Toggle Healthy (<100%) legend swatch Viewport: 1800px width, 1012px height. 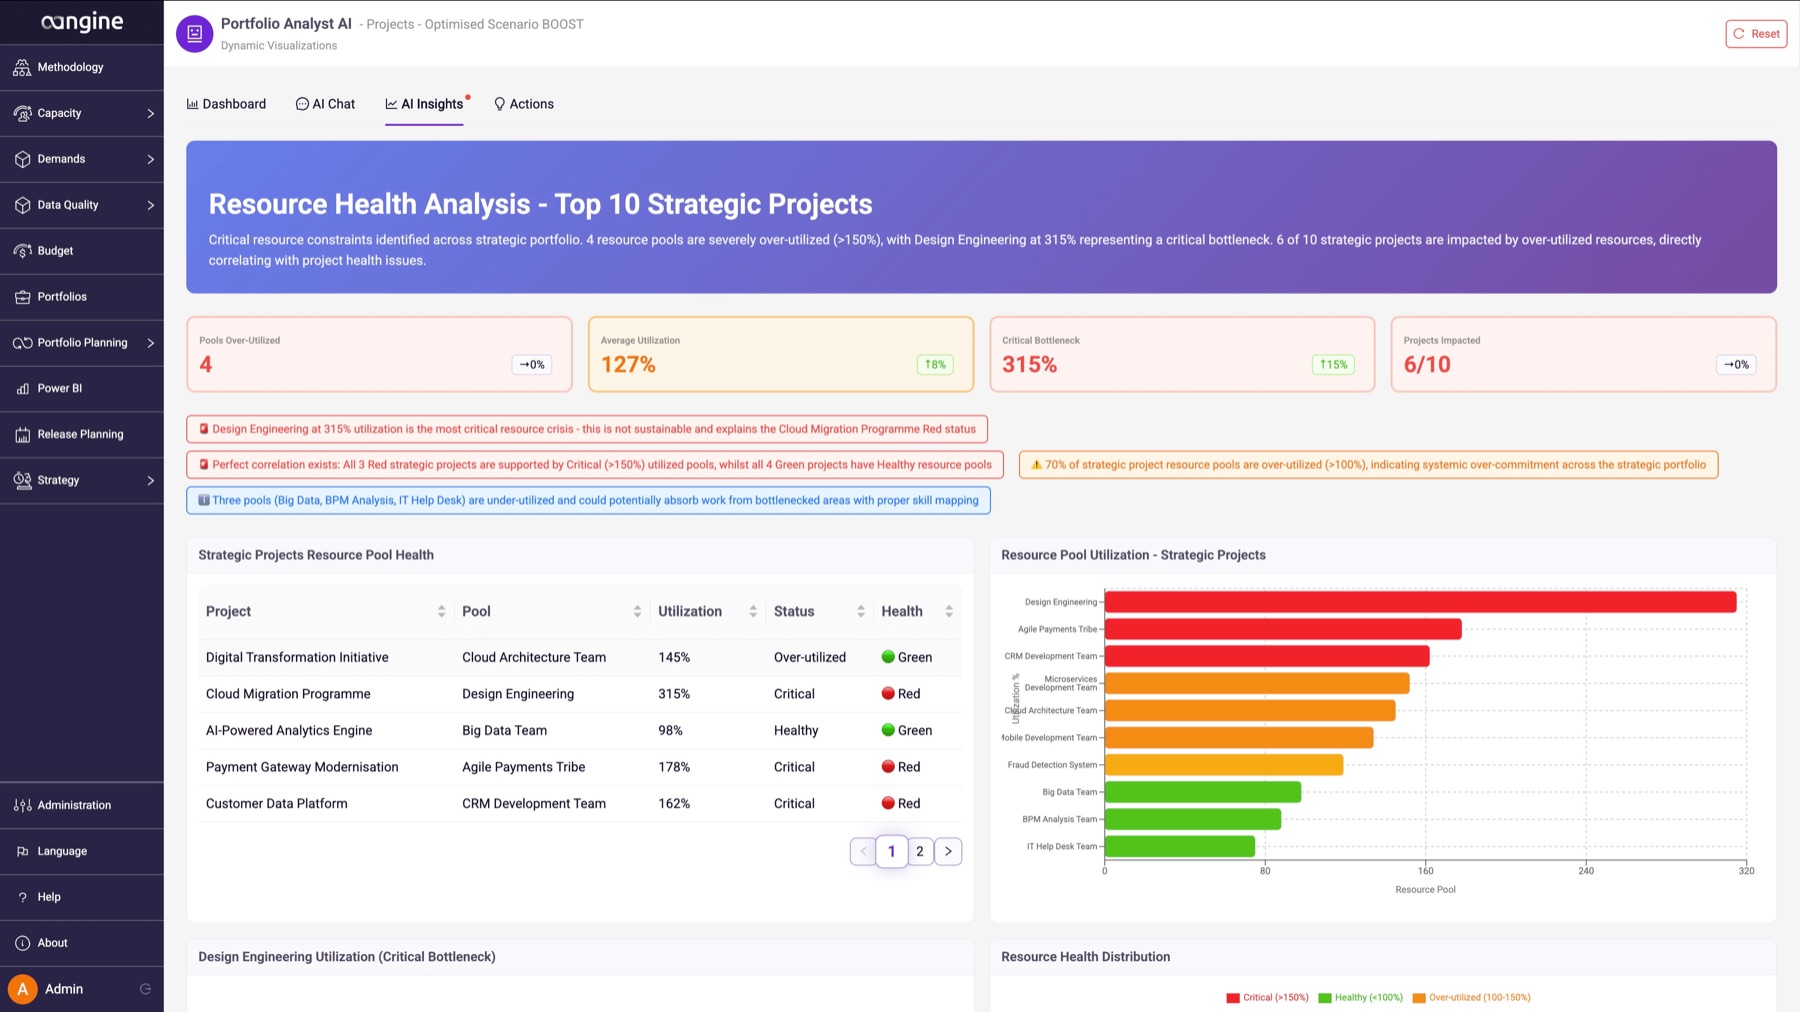[1325, 998]
